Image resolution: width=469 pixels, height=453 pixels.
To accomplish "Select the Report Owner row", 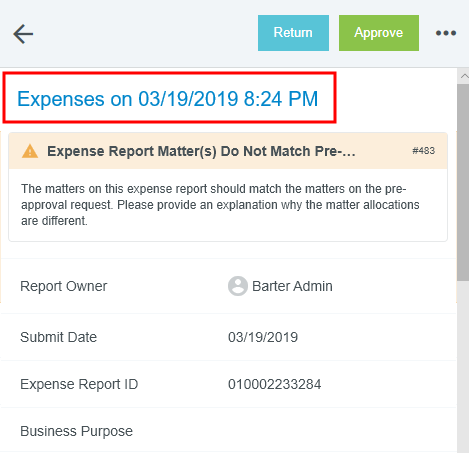I will point(229,286).
